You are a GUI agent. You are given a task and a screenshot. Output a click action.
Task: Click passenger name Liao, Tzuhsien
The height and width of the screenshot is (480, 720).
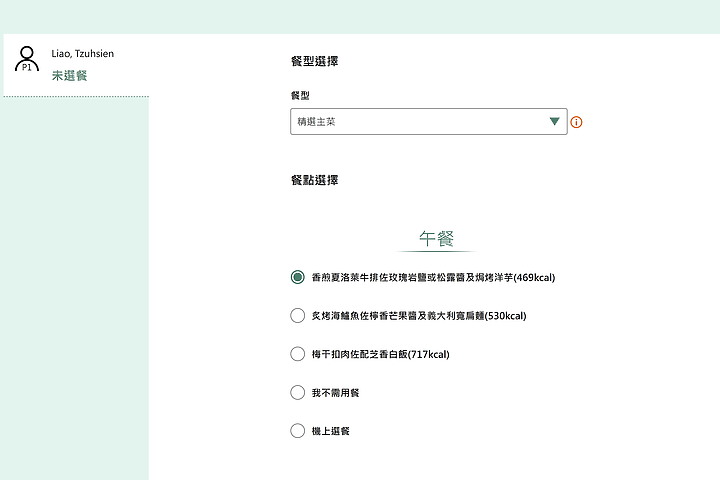tap(83, 54)
